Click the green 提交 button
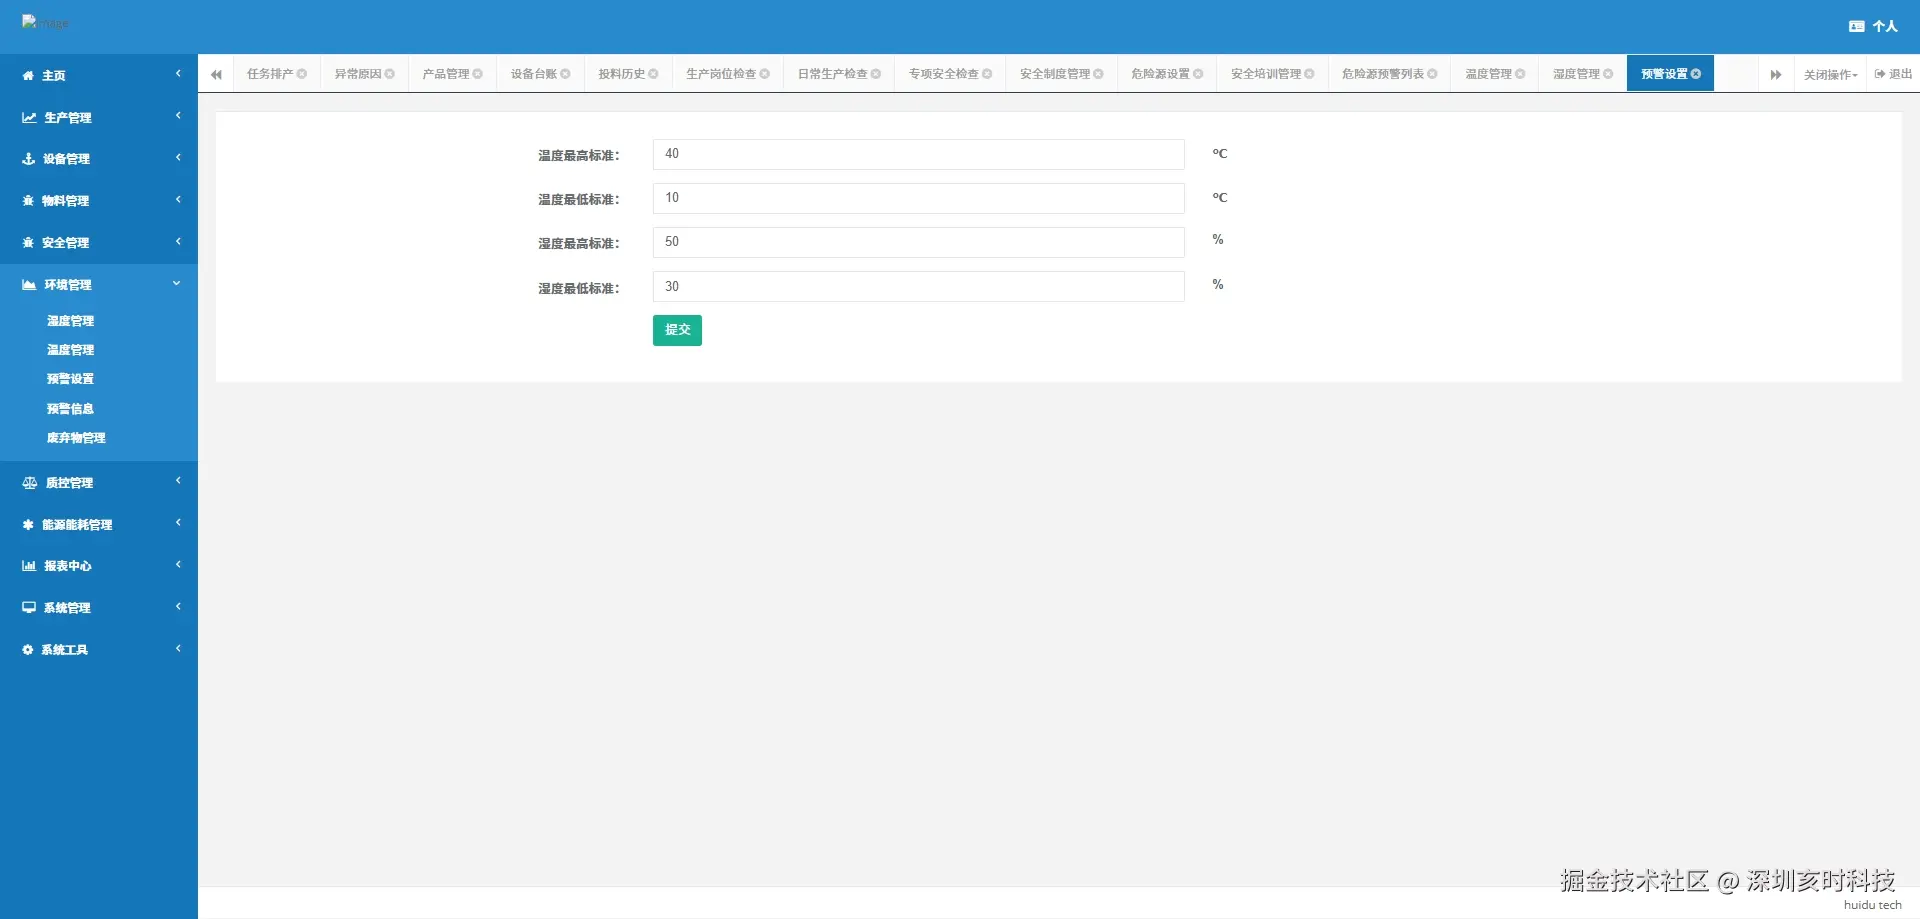 click(677, 330)
